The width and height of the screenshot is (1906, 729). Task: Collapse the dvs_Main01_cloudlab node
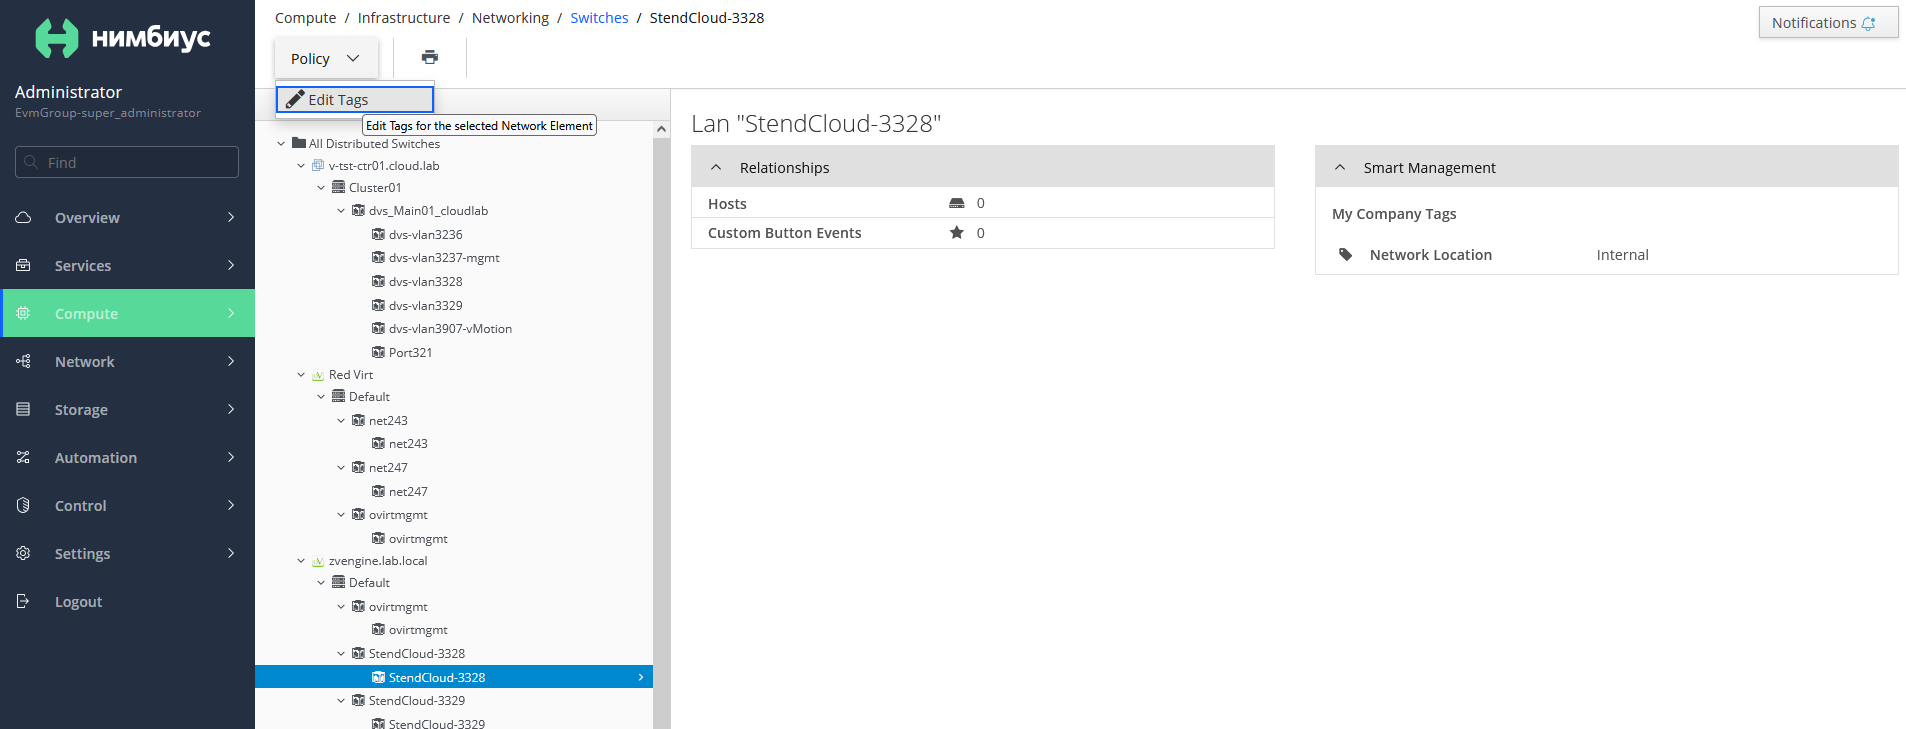click(x=341, y=211)
